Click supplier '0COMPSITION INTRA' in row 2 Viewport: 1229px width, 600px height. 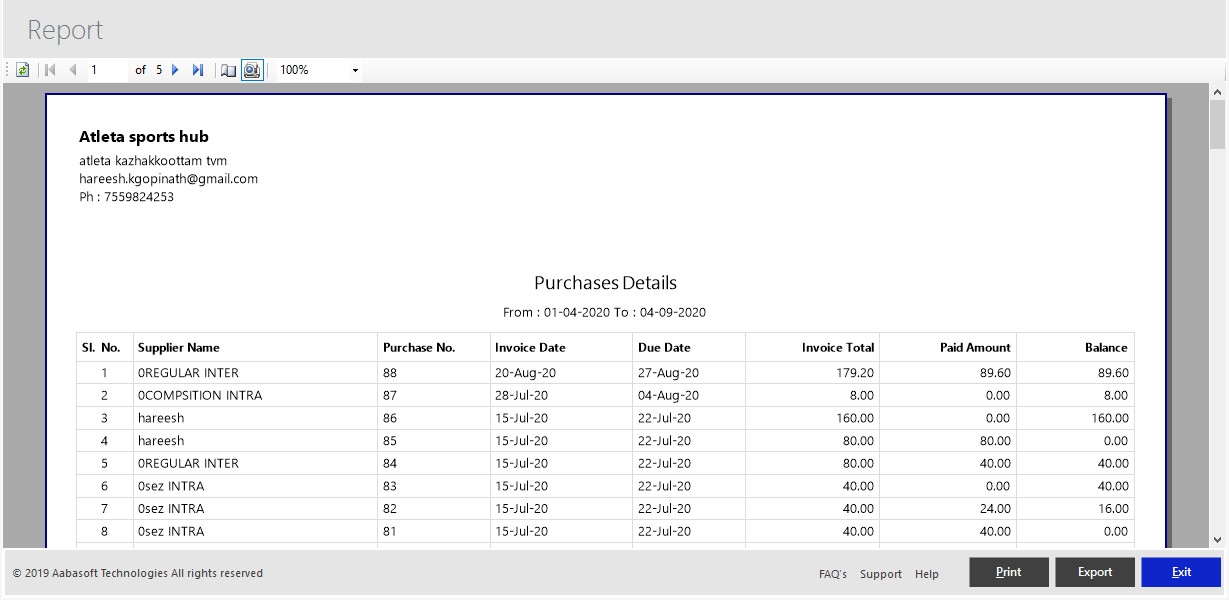pyautogui.click(x=200, y=396)
